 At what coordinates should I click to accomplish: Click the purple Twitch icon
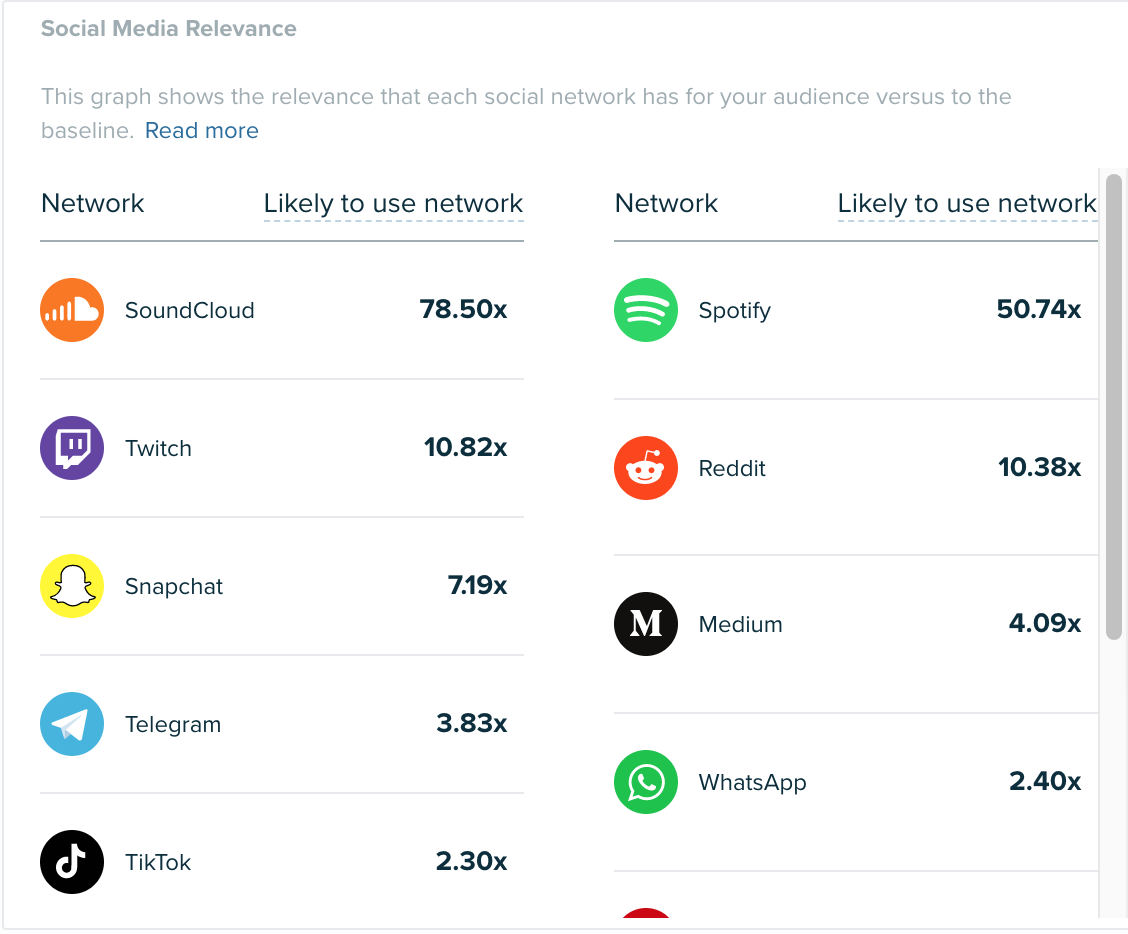(x=72, y=448)
